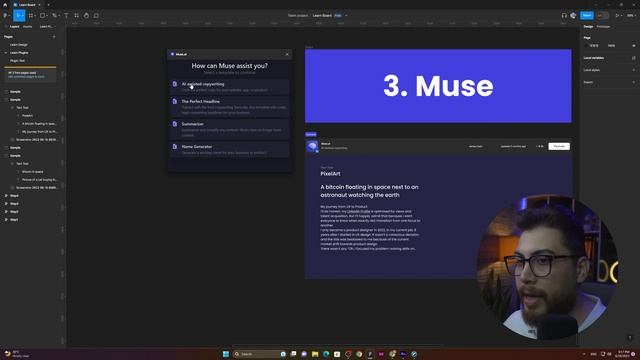Select the Learn Plugins page
This screenshot has height=360, width=640.
(x=19, y=53)
